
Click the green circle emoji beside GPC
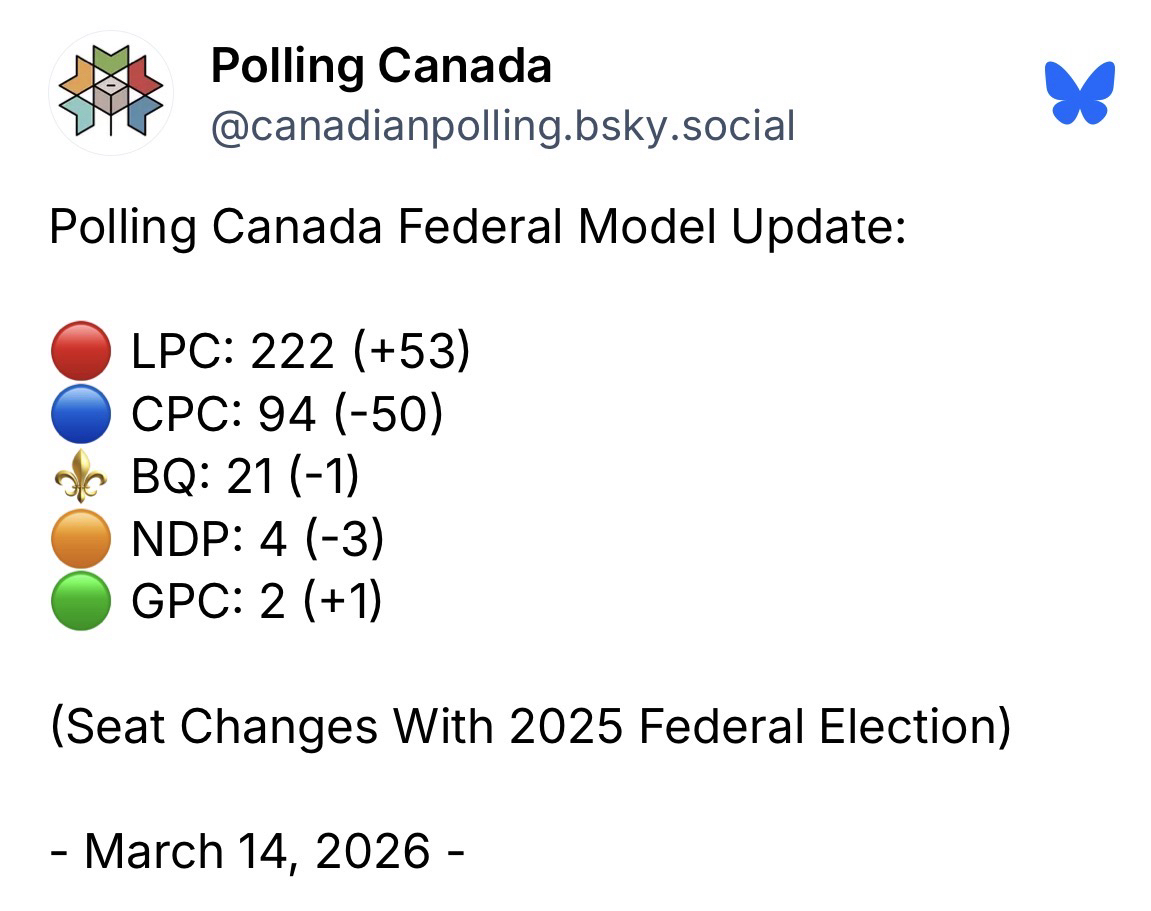click(x=79, y=602)
